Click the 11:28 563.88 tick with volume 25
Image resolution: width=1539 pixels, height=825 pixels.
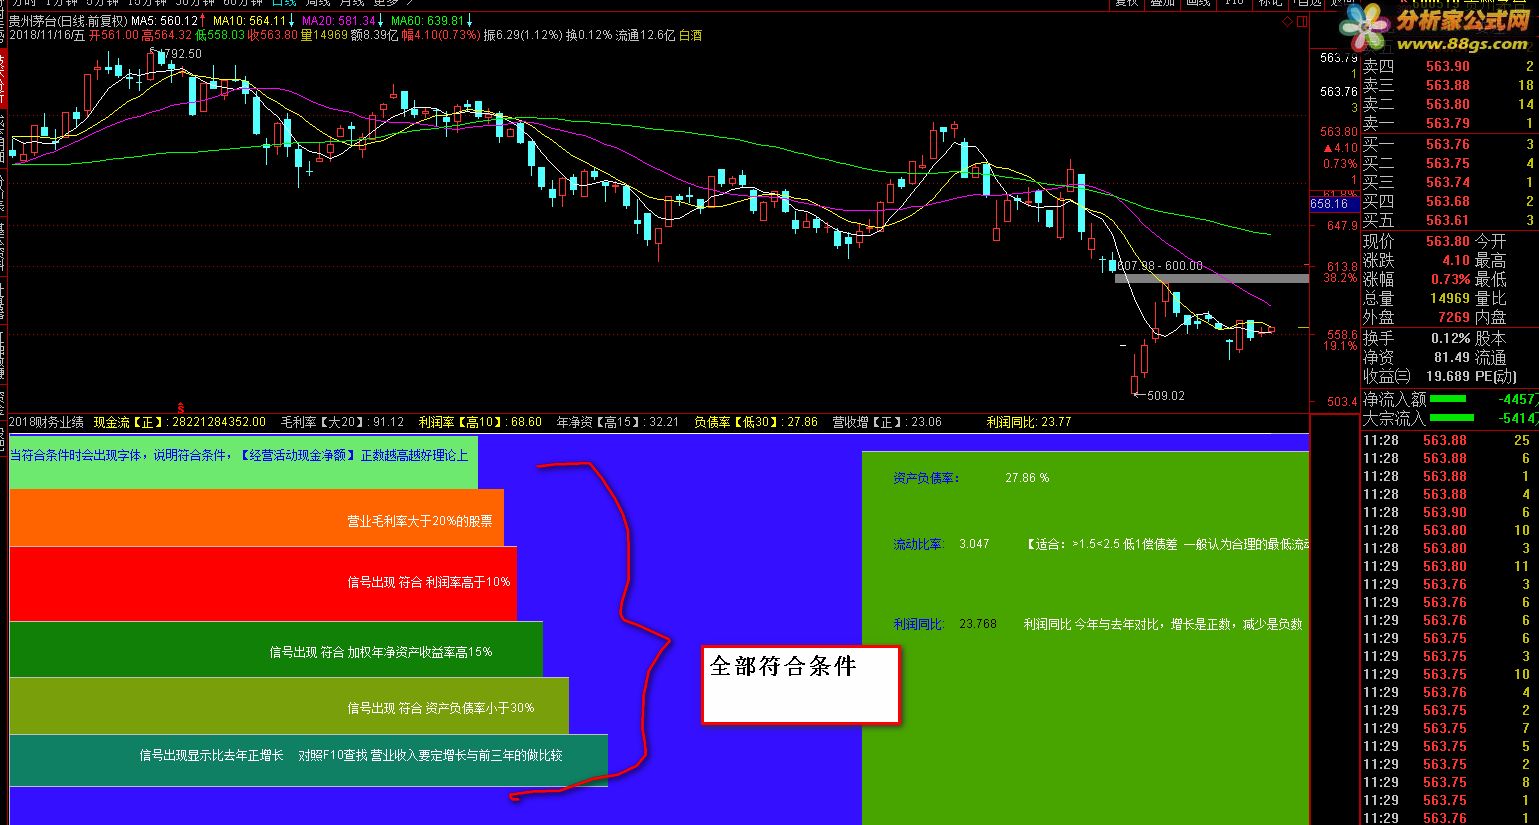pyautogui.click(x=1449, y=440)
